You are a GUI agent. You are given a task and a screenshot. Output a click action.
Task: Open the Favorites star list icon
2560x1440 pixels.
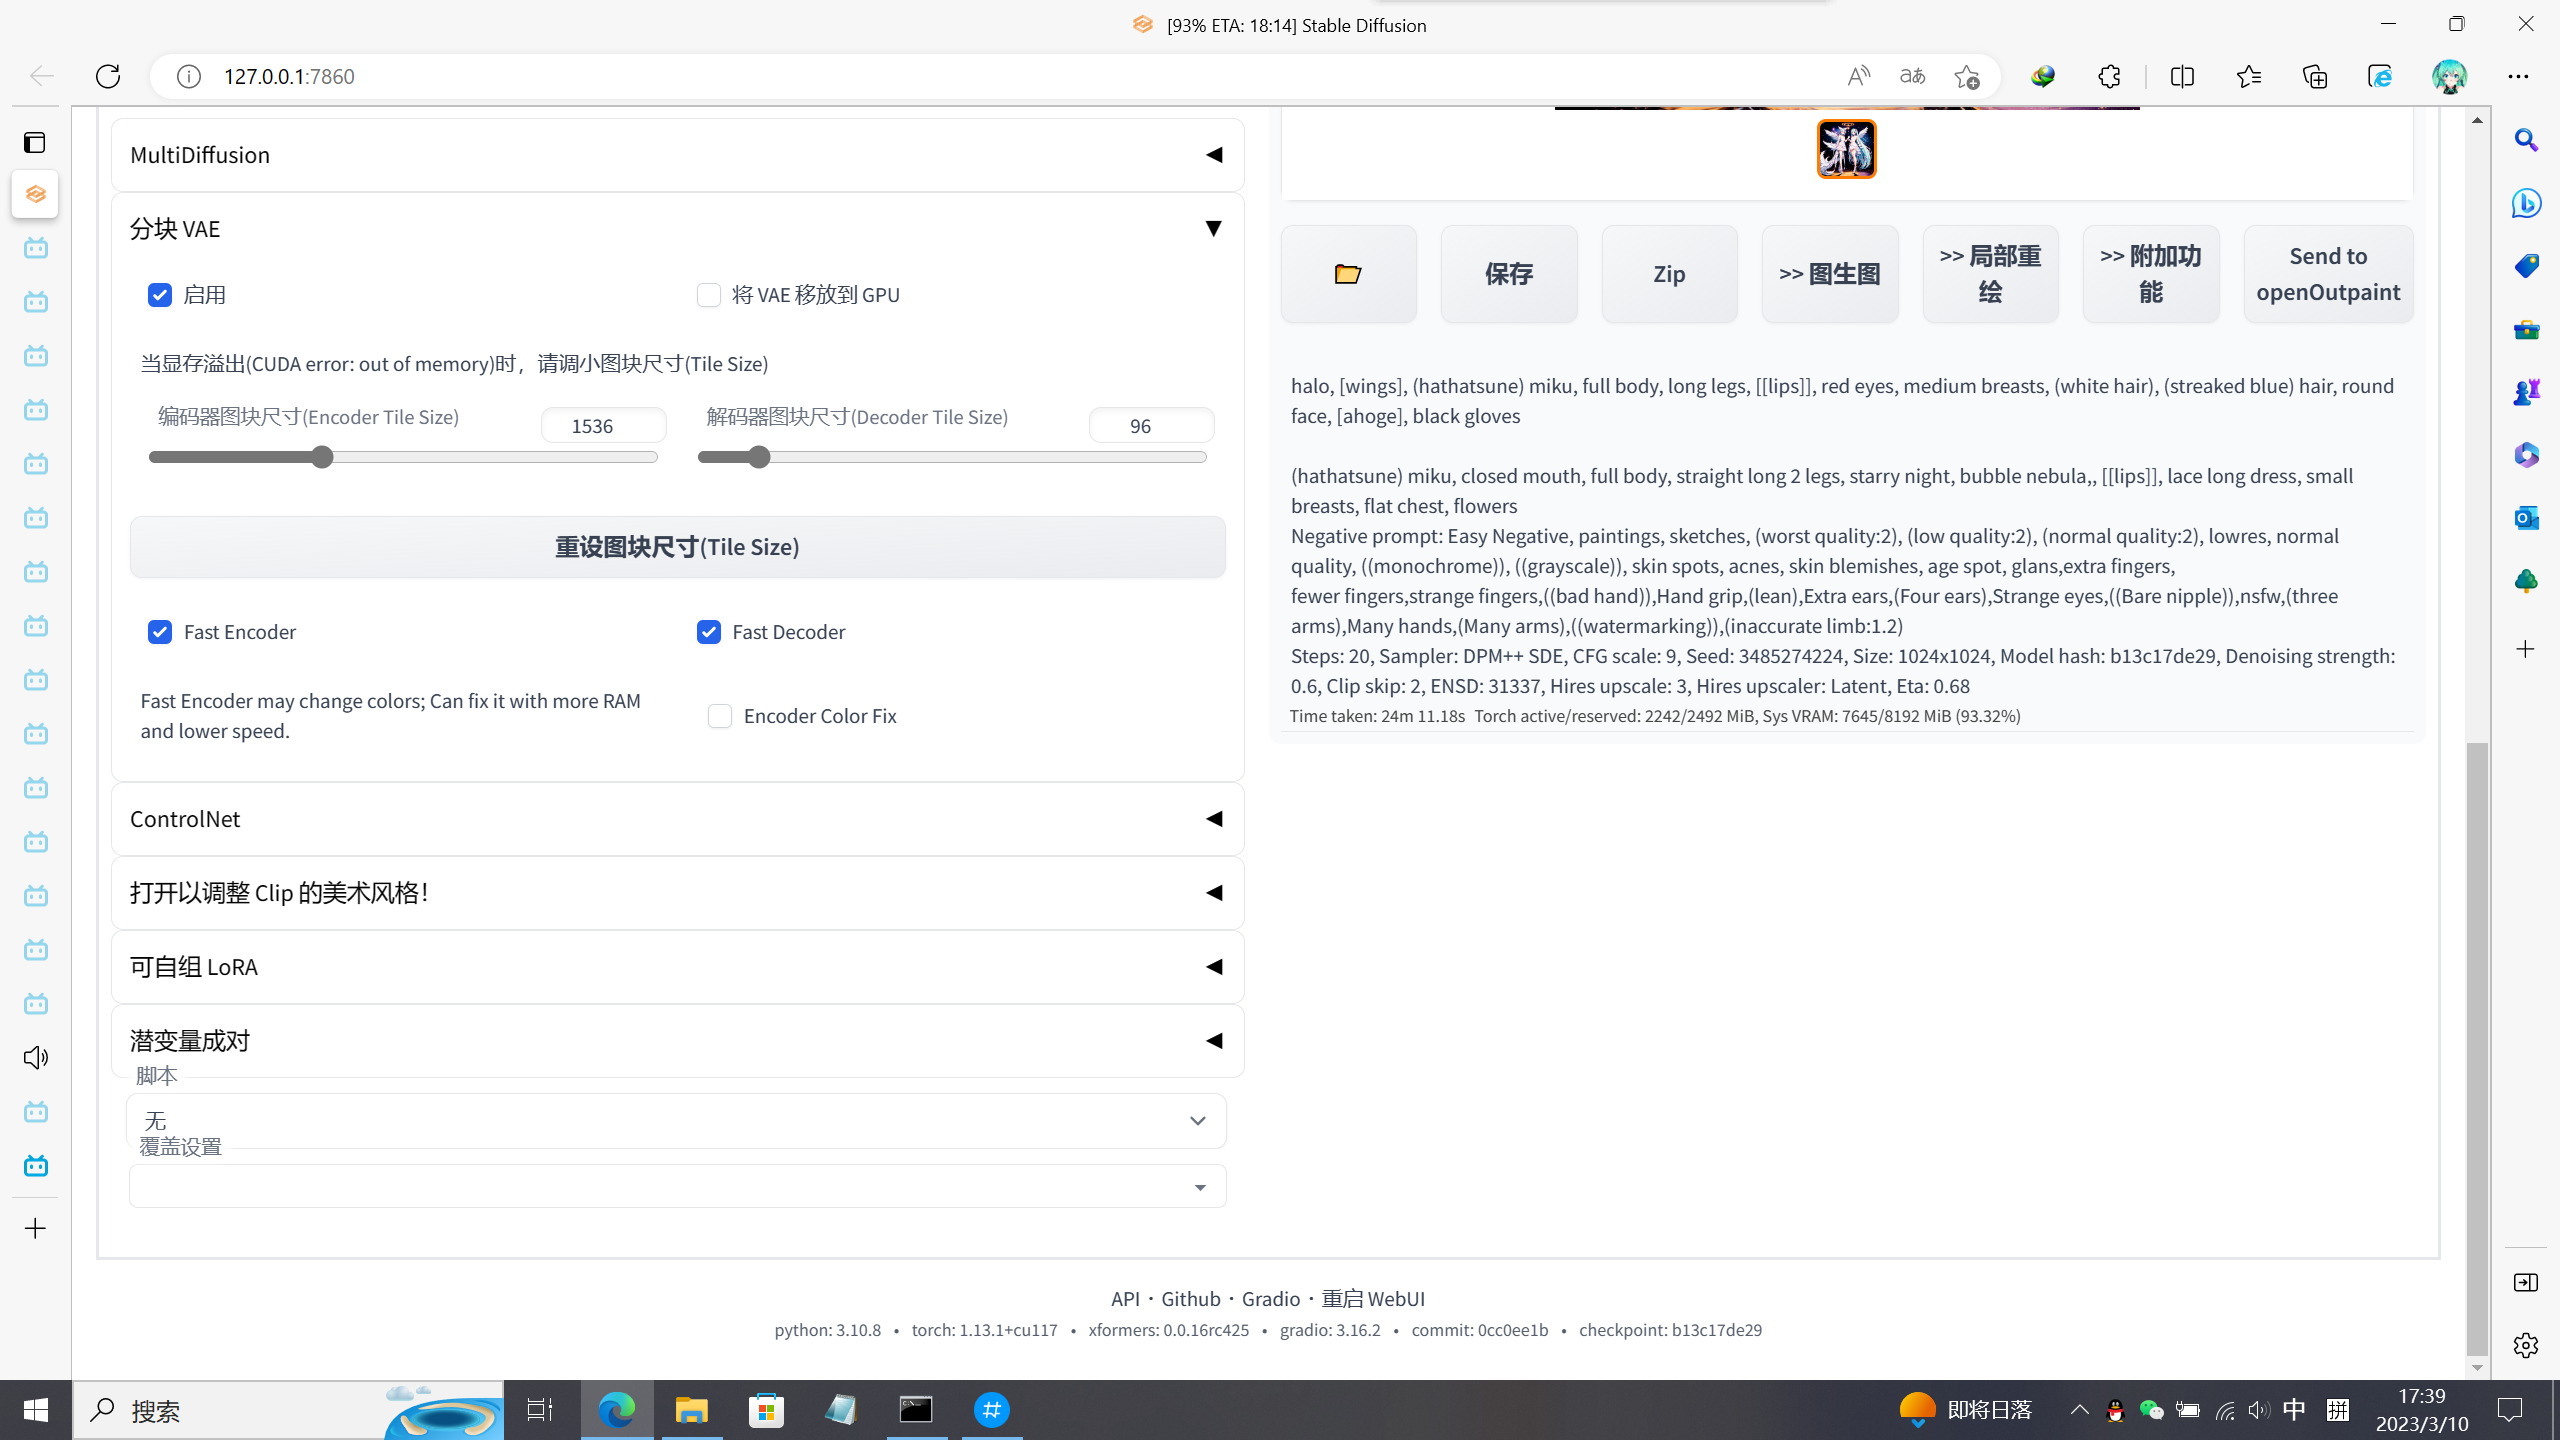coord(2248,76)
